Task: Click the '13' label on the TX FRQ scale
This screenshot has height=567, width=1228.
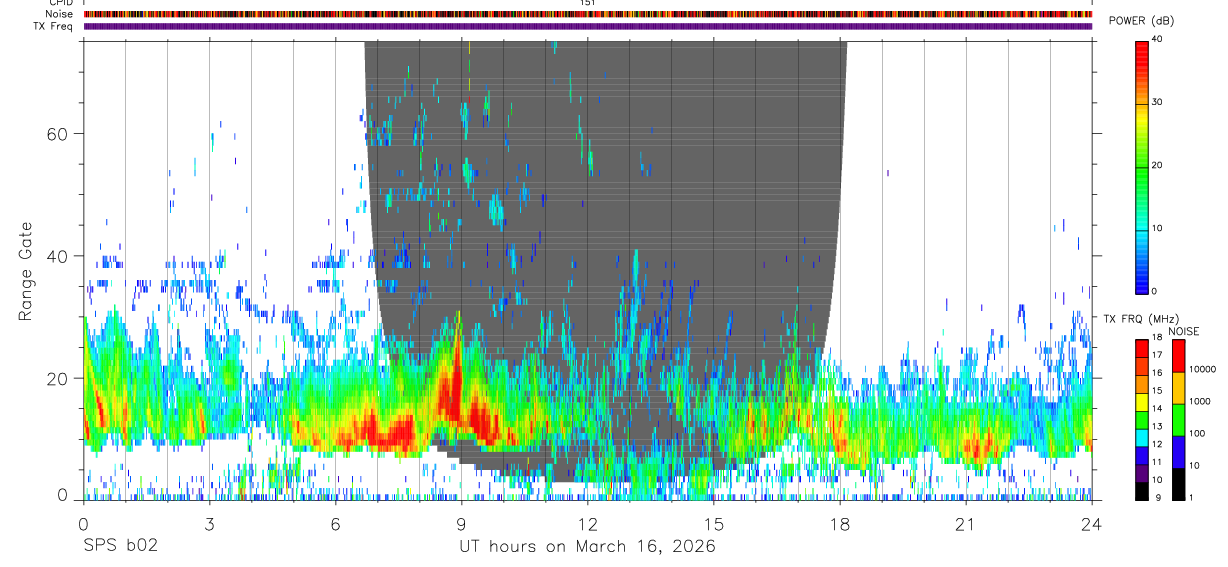Action: coord(1157,426)
